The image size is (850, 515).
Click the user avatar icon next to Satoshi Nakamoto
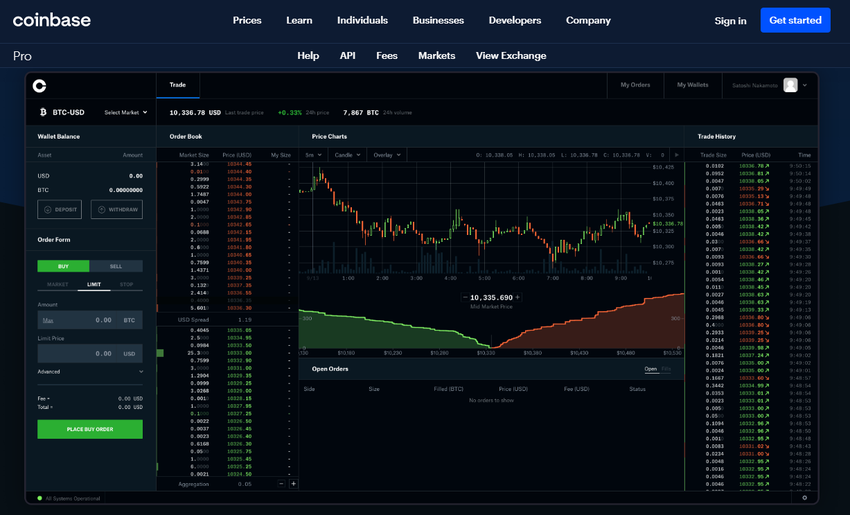[790, 85]
